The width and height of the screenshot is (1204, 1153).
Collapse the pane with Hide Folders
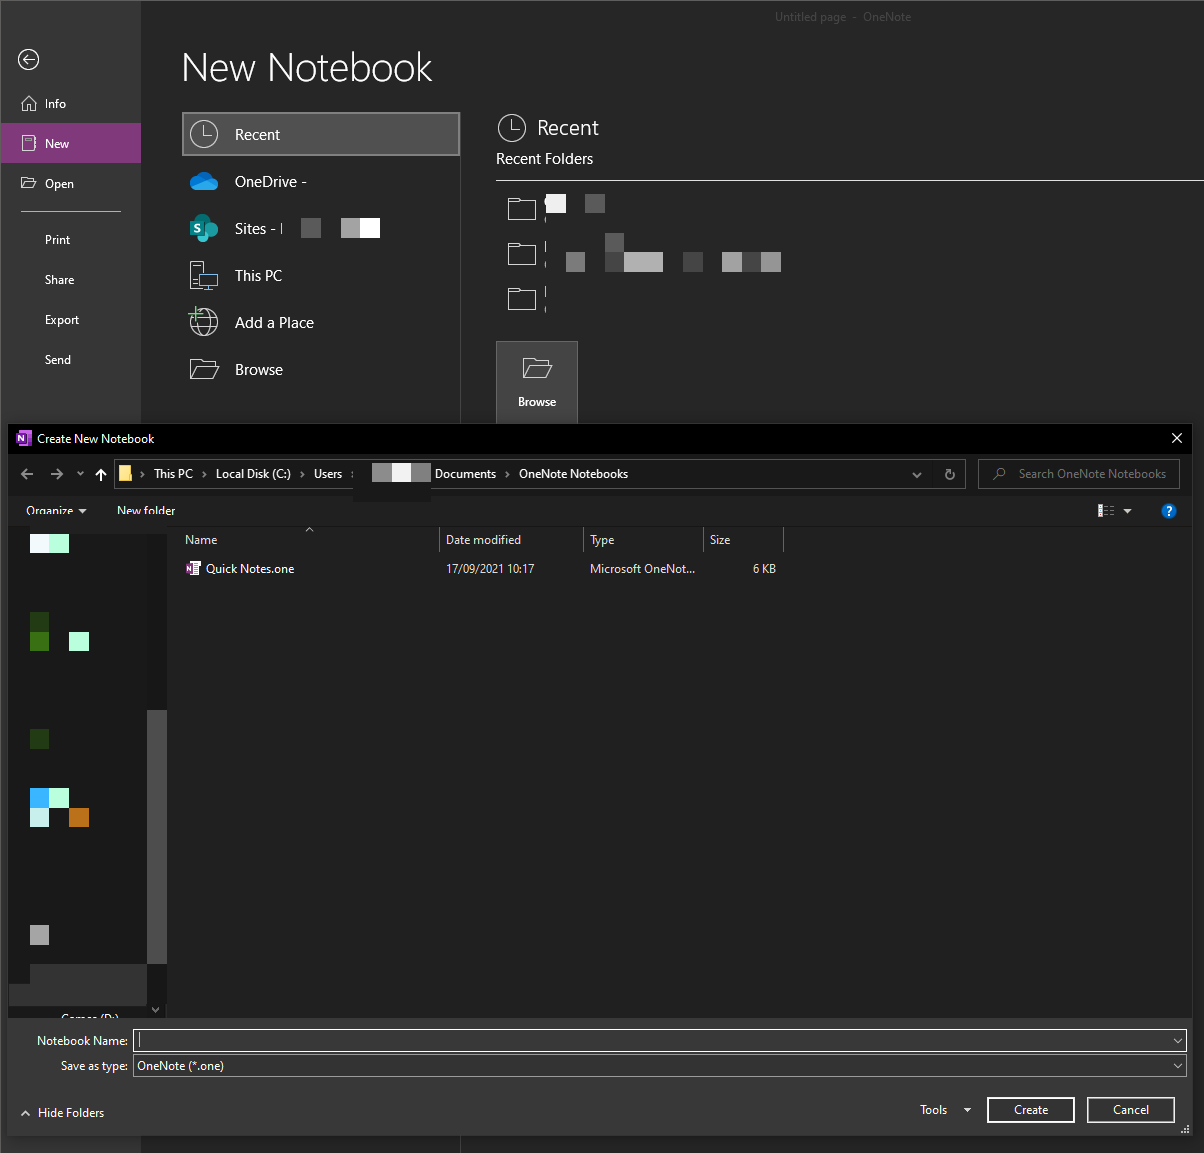62,1113
